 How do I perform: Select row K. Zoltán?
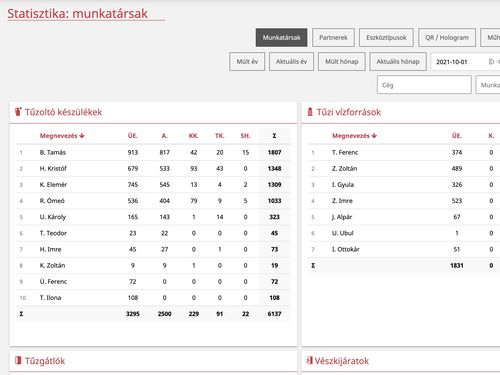pos(153,265)
